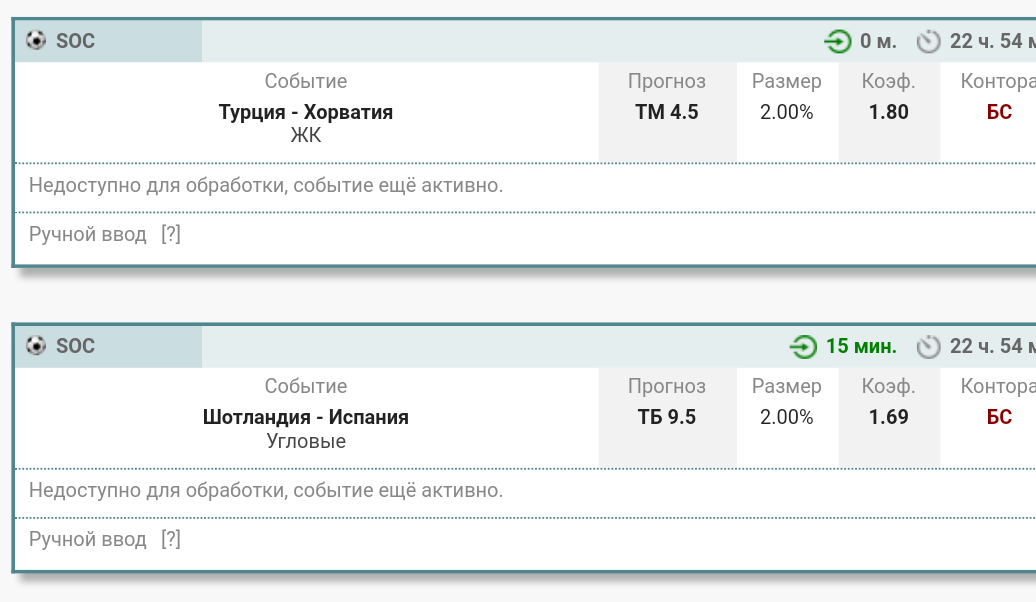This screenshot has width=1036, height=602.
Task: Click the [?] help link in the second card
Action: click(x=171, y=540)
